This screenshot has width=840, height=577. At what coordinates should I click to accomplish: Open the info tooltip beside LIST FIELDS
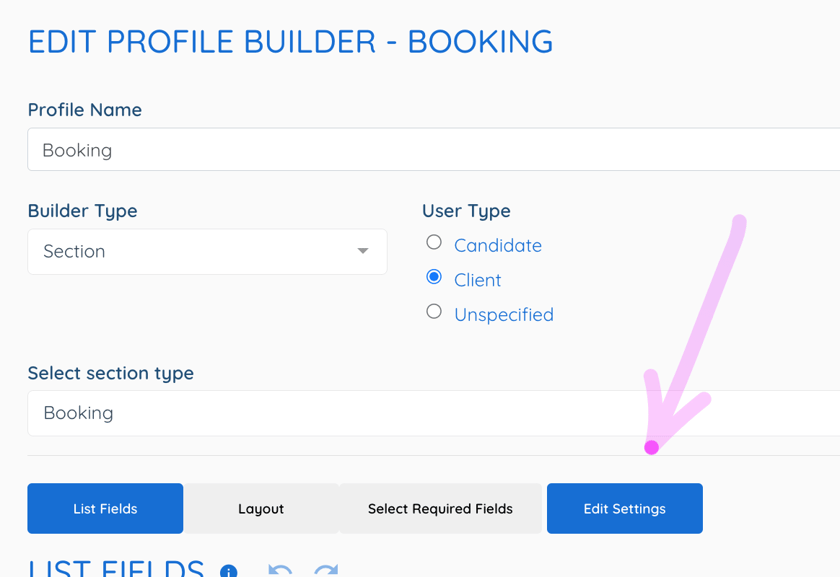coord(228,571)
